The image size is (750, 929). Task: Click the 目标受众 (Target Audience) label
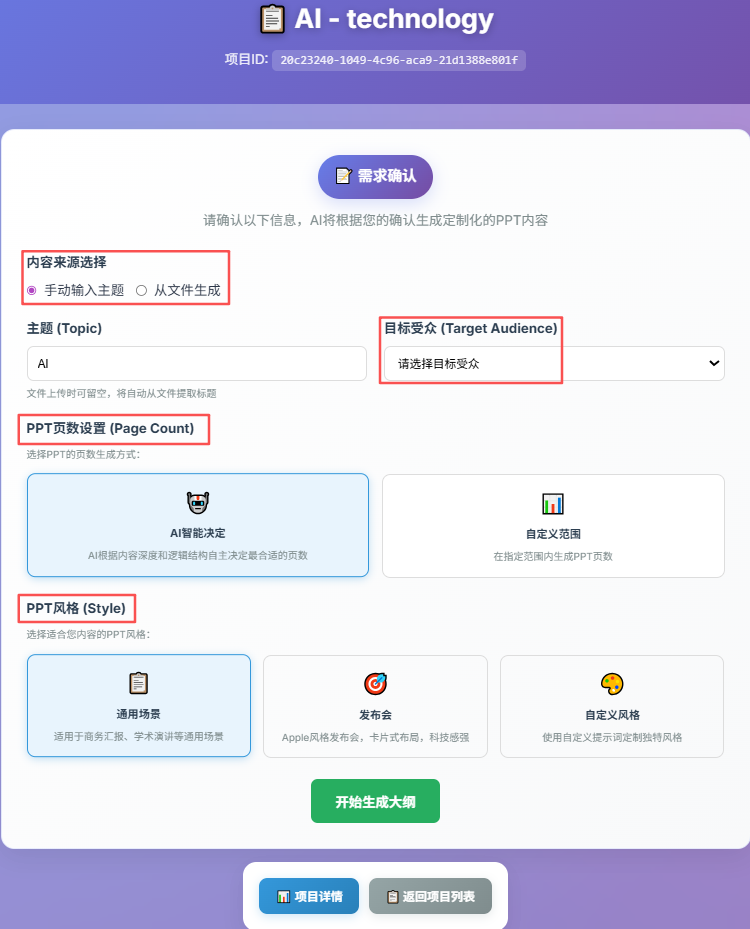click(x=471, y=328)
